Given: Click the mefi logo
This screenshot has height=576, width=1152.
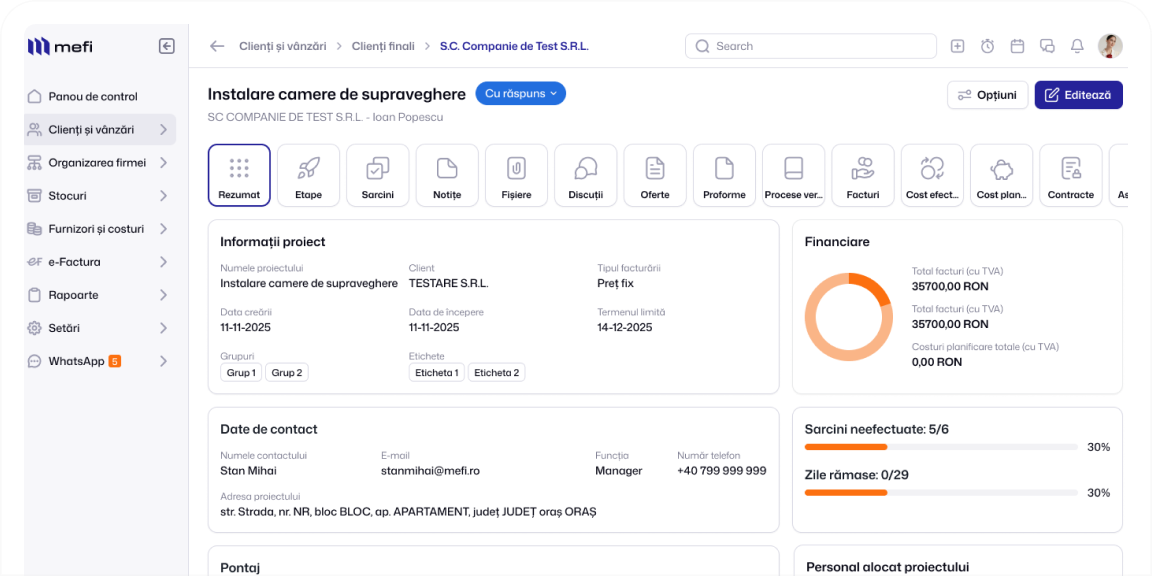Looking at the screenshot, I should click(60, 47).
